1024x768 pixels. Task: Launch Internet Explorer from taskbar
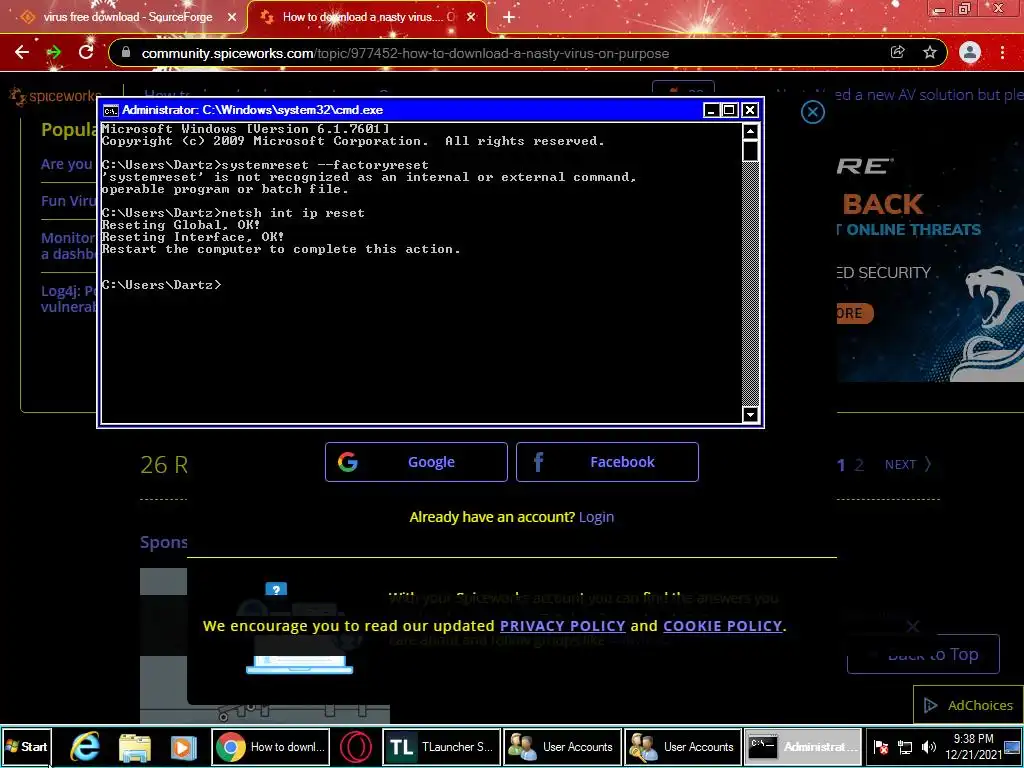85,746
